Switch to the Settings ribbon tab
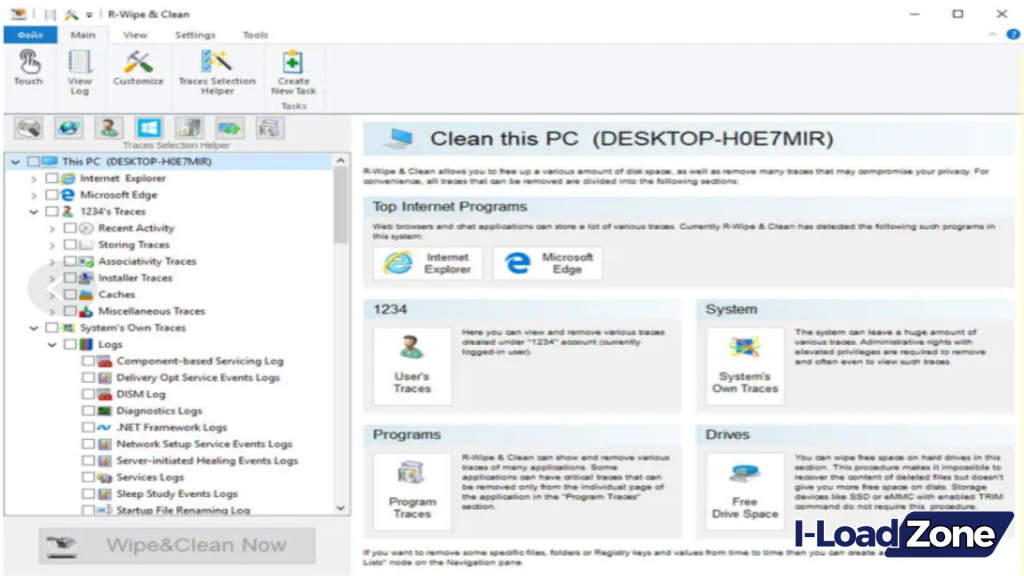Image resolution: width=1024 pixels, height=576 pixels. (x=195, y=35)
